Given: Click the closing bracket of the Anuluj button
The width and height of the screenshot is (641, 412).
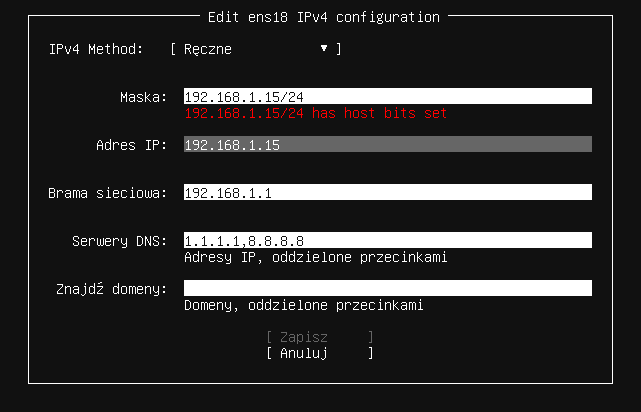Looking at the screenshot, I should [371, 353].
